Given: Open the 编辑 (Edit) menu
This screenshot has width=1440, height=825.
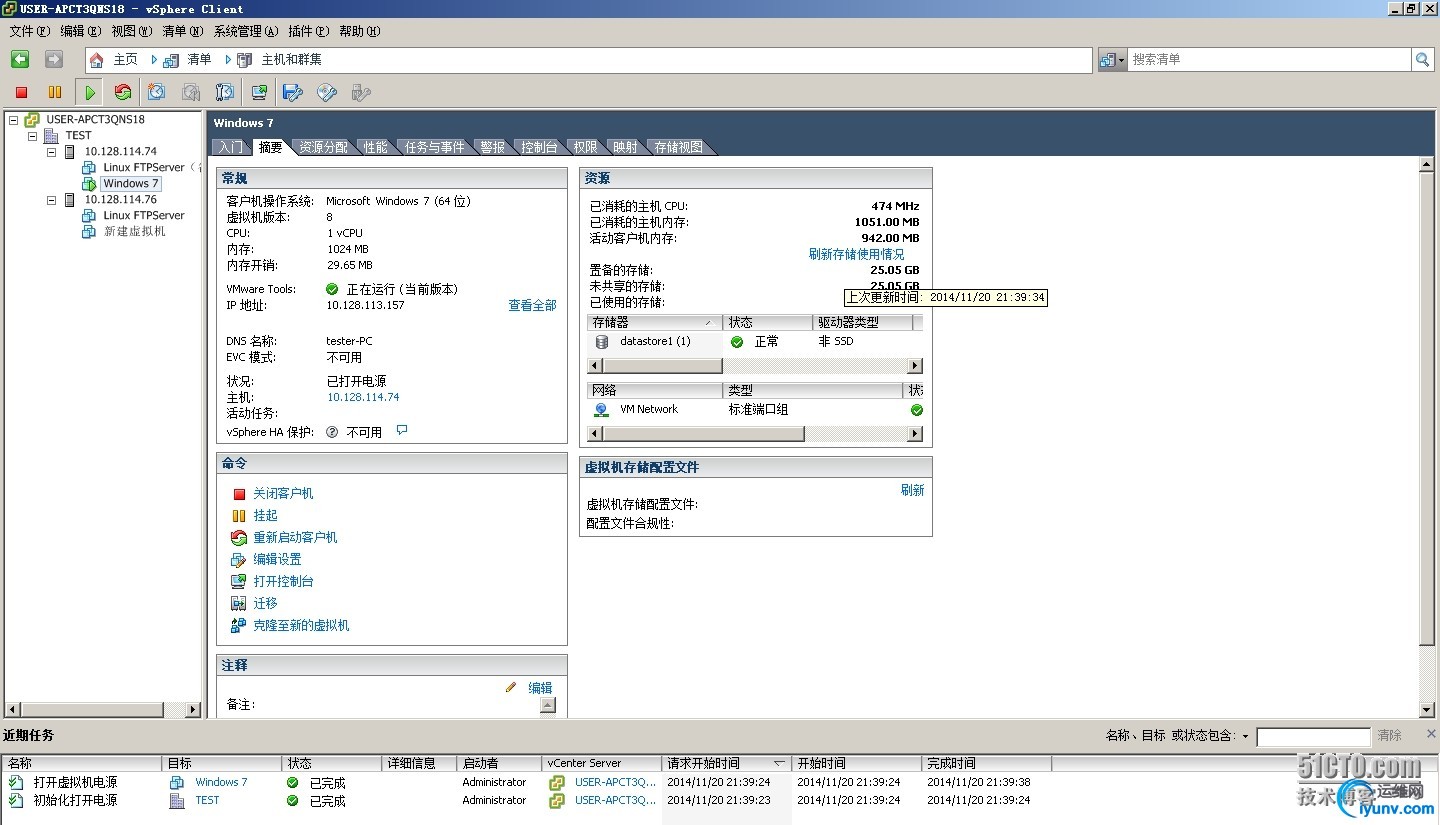Looking at the screenshot, I should coord(81,32).
